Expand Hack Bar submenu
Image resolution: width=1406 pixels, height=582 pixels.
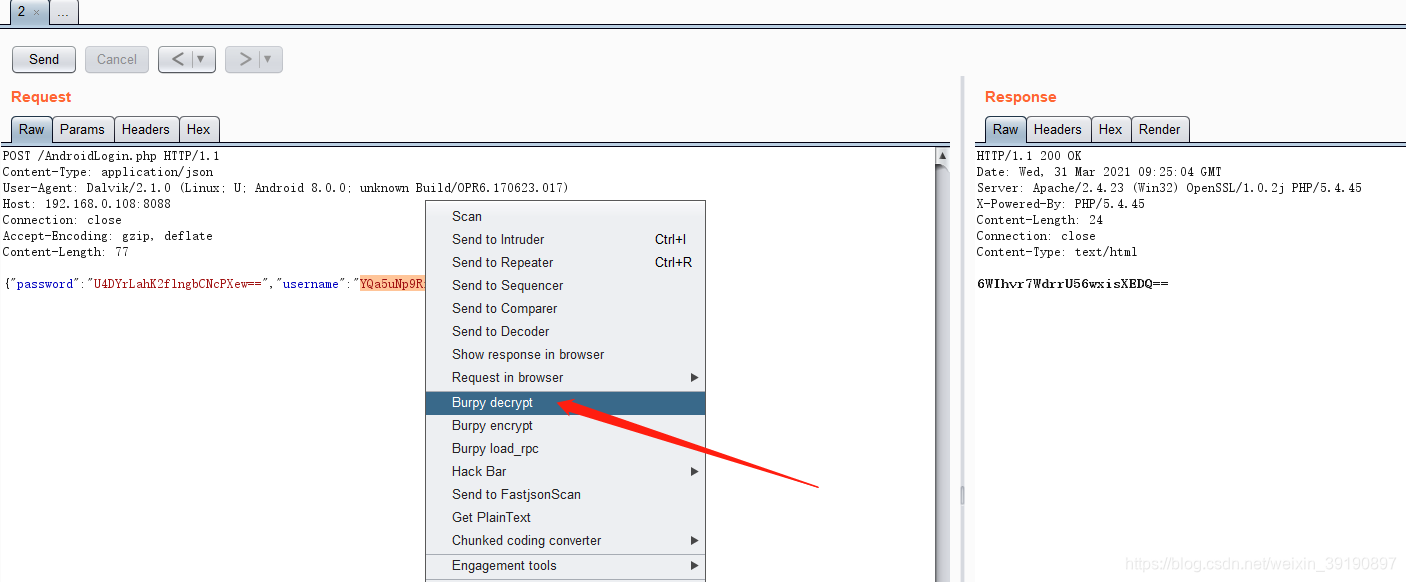click(565, 471)
